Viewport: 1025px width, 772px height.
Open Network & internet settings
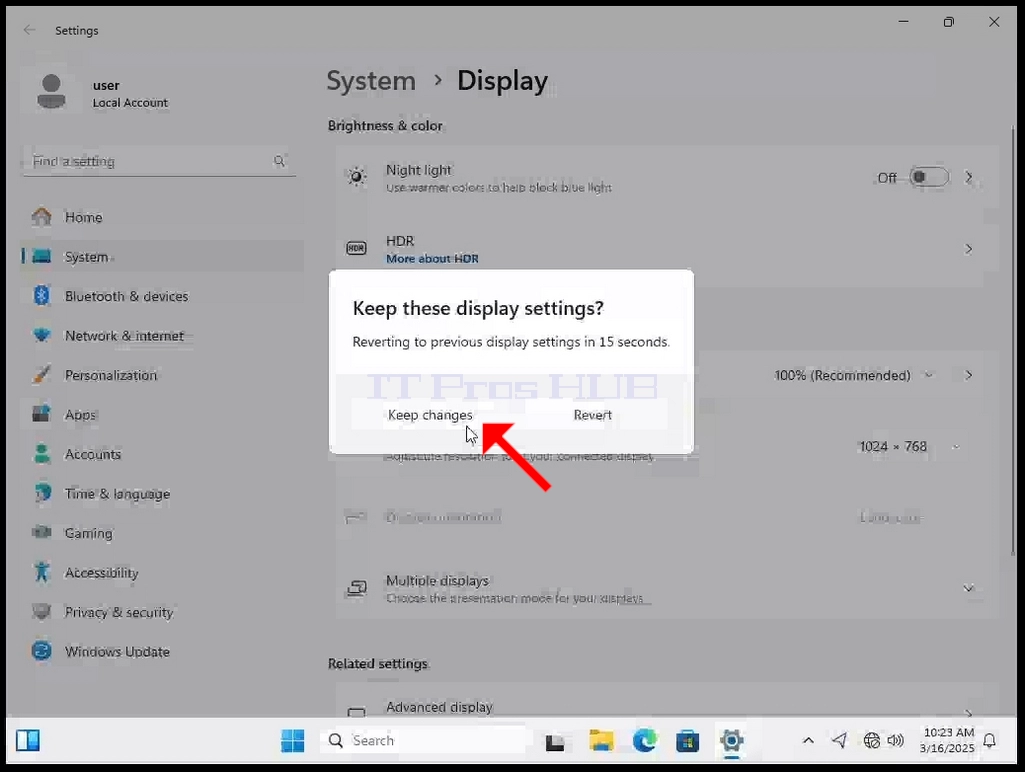point(163,336)
